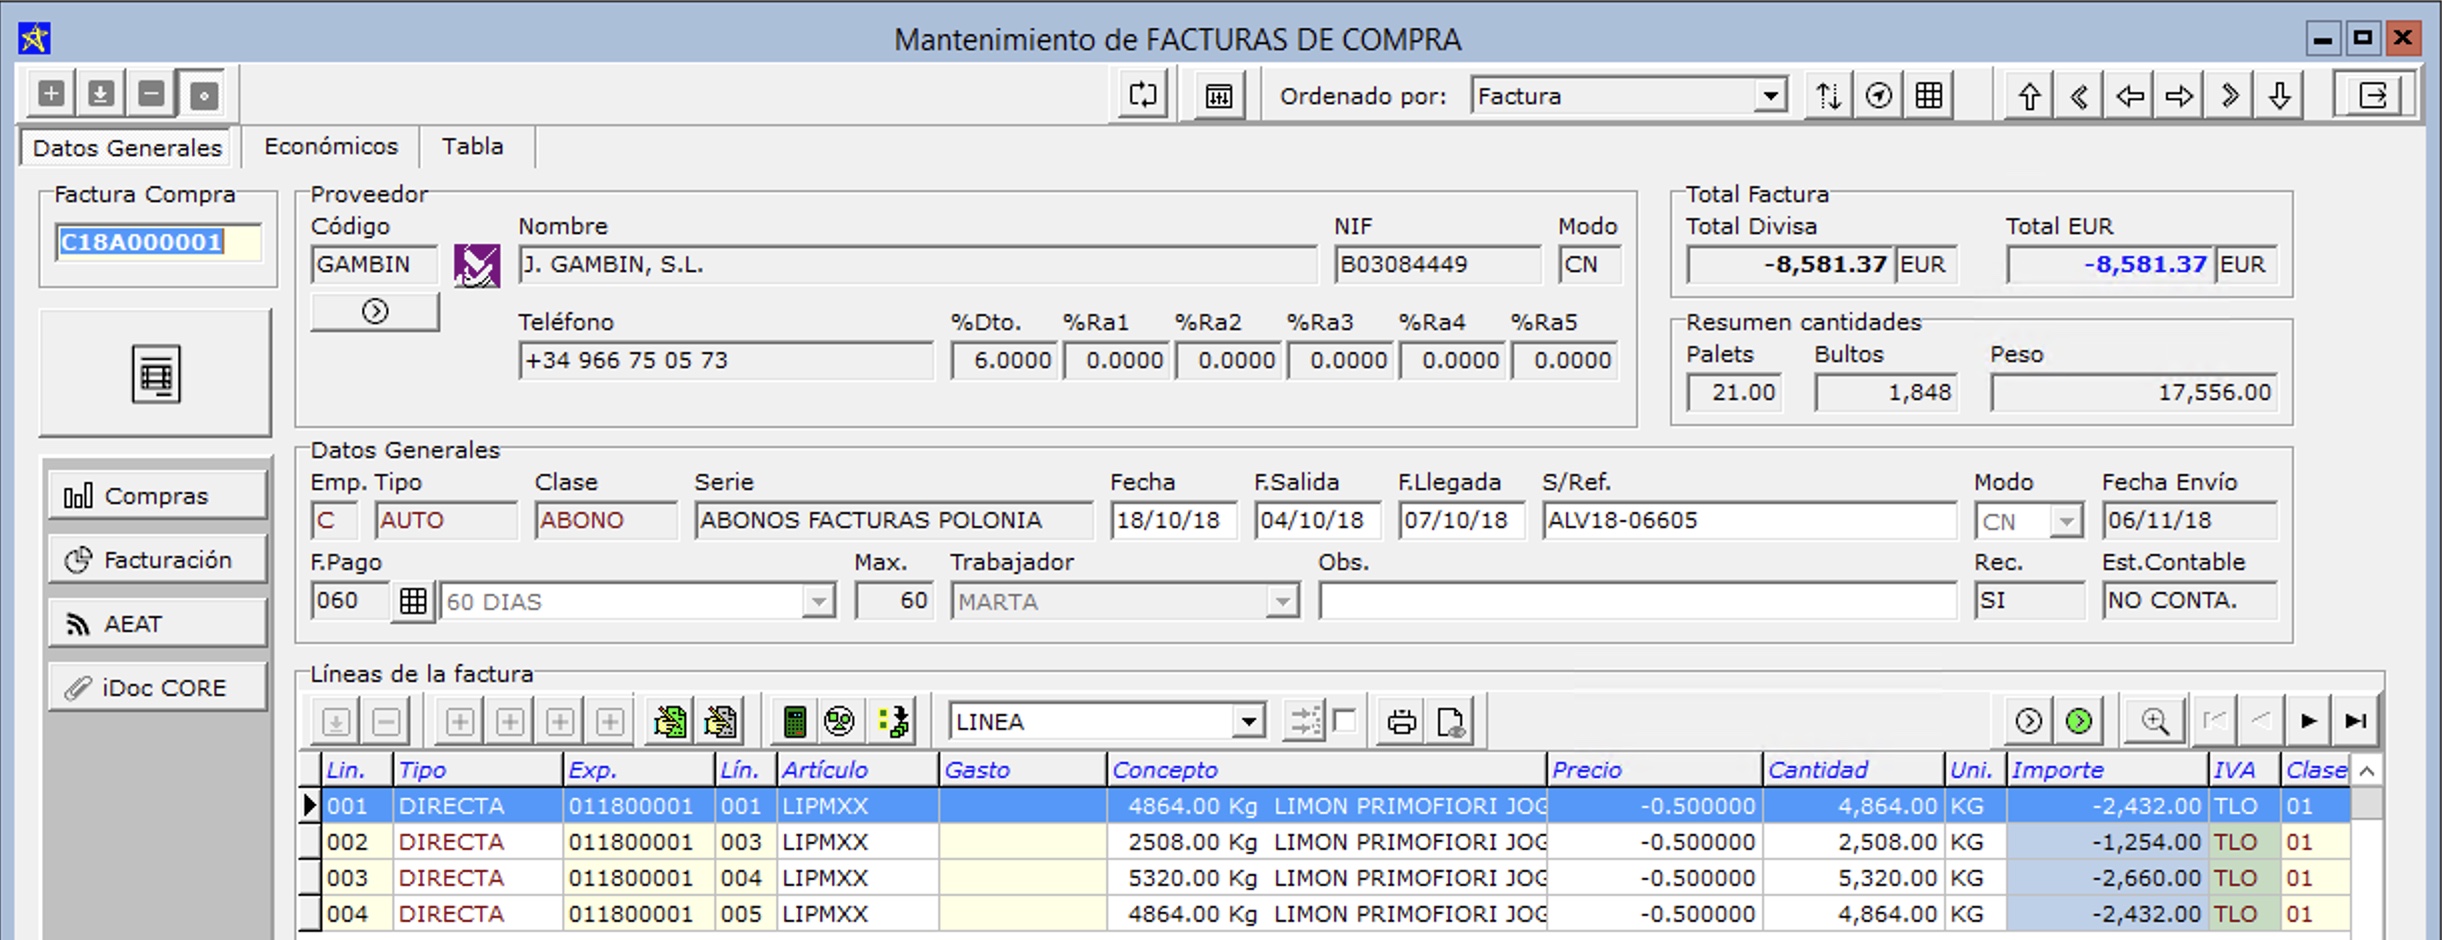Click the exit window icon at toolbar end
This screenshot has width=2442, height=940.
click(2373, 96)
